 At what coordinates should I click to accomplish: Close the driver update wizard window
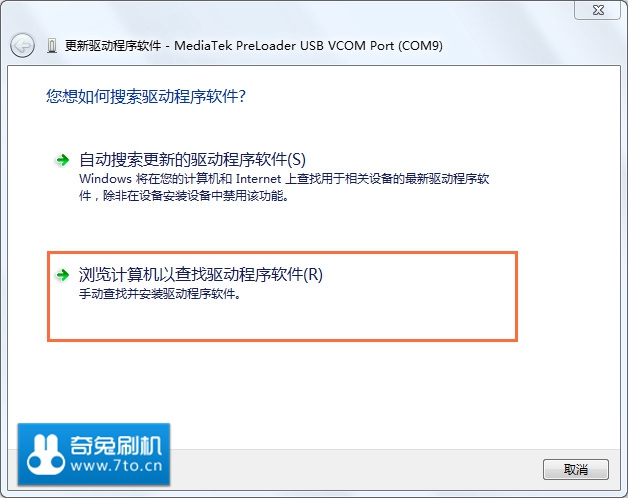click(598, 10)
